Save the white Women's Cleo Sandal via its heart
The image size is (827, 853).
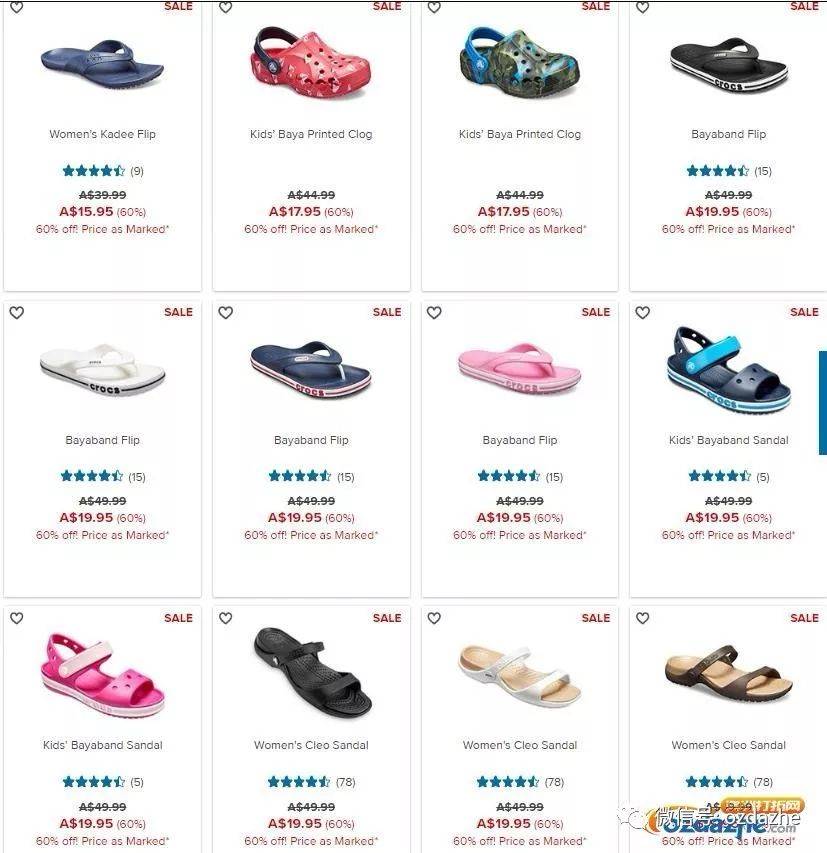point(434,618)
